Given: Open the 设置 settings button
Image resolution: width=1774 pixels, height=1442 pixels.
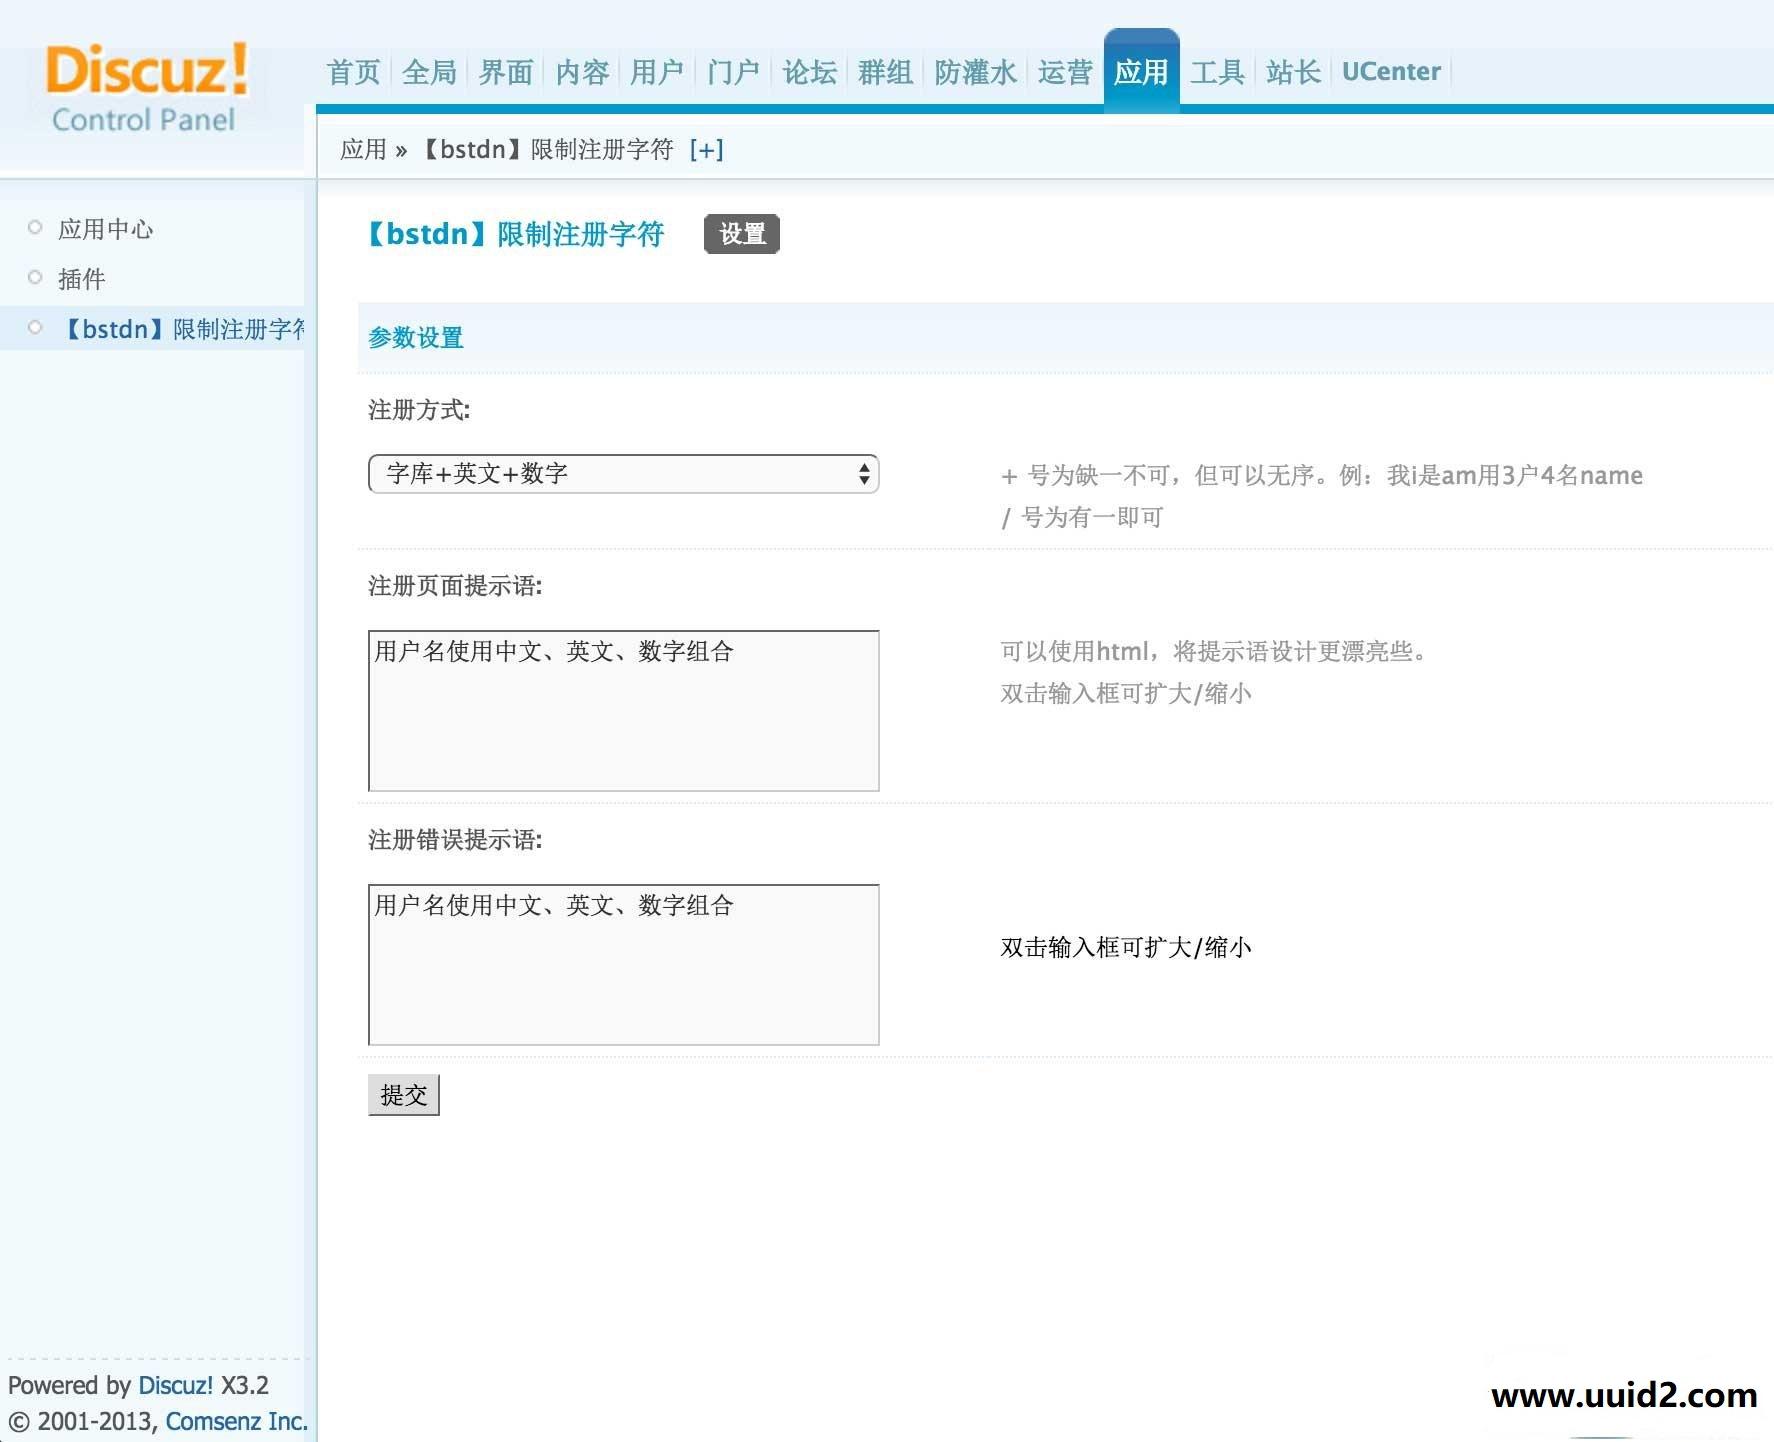Looking at the screenshot, I should click(741, 233).
